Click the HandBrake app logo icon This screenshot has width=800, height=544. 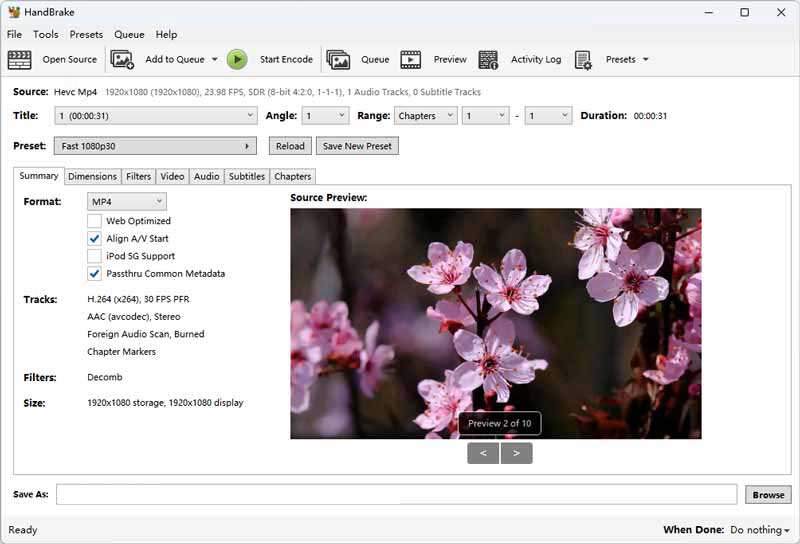pos(14,12)
